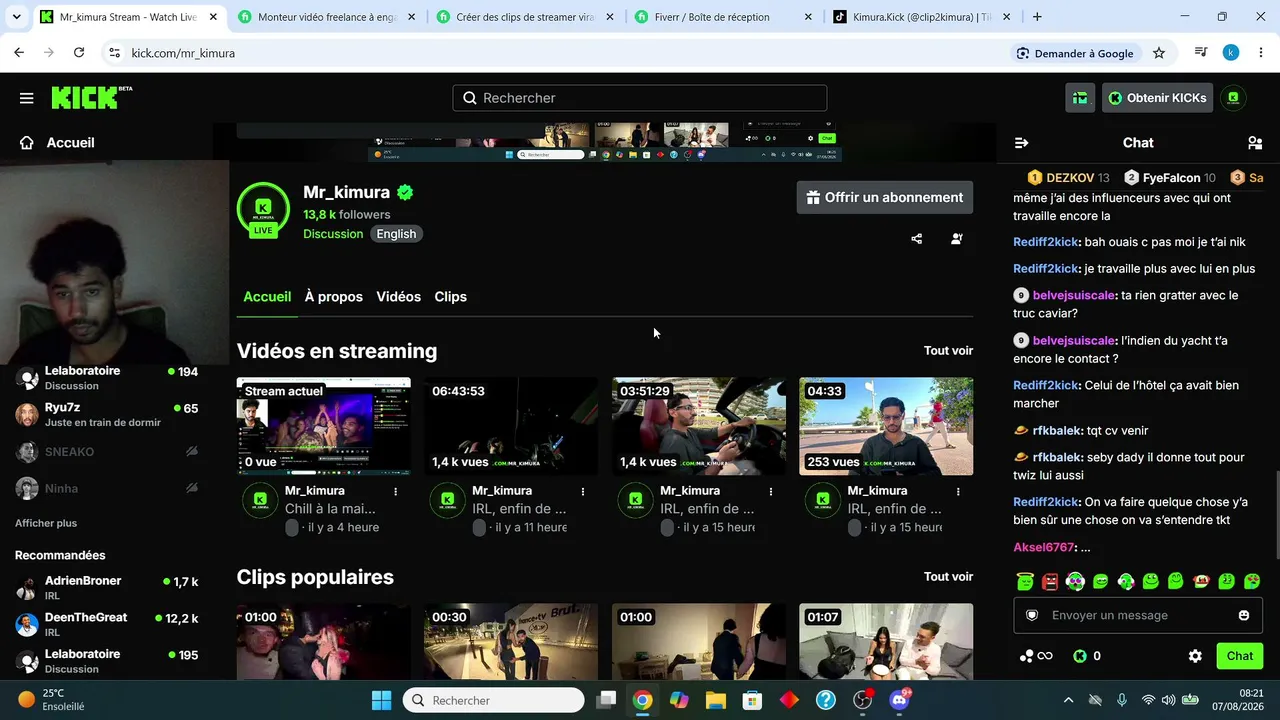Open the 03:51:29 driving video thumbnail
Screen dimensions: 1280x720
[x=699, y=426]
